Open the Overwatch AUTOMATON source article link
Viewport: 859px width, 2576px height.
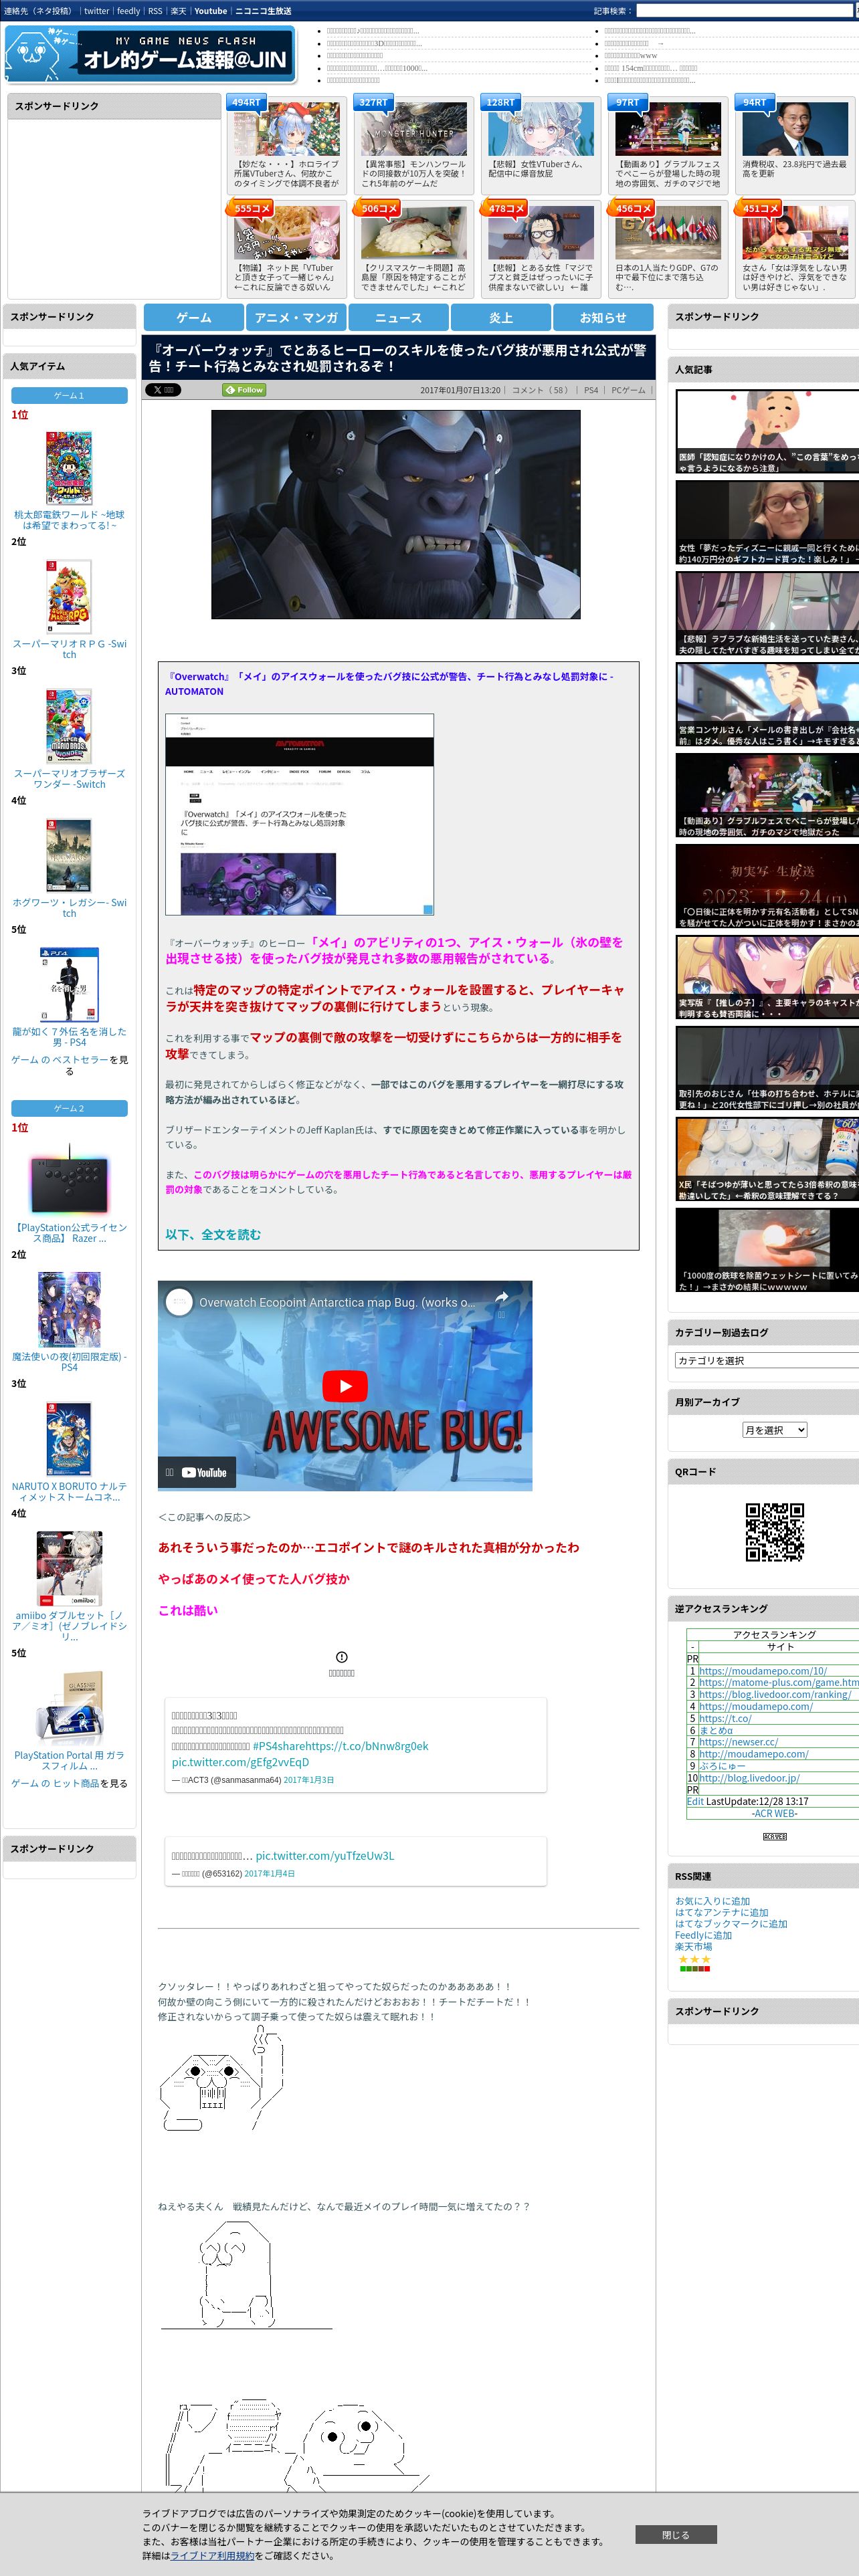pyautogui.click(x=389, y=684)
